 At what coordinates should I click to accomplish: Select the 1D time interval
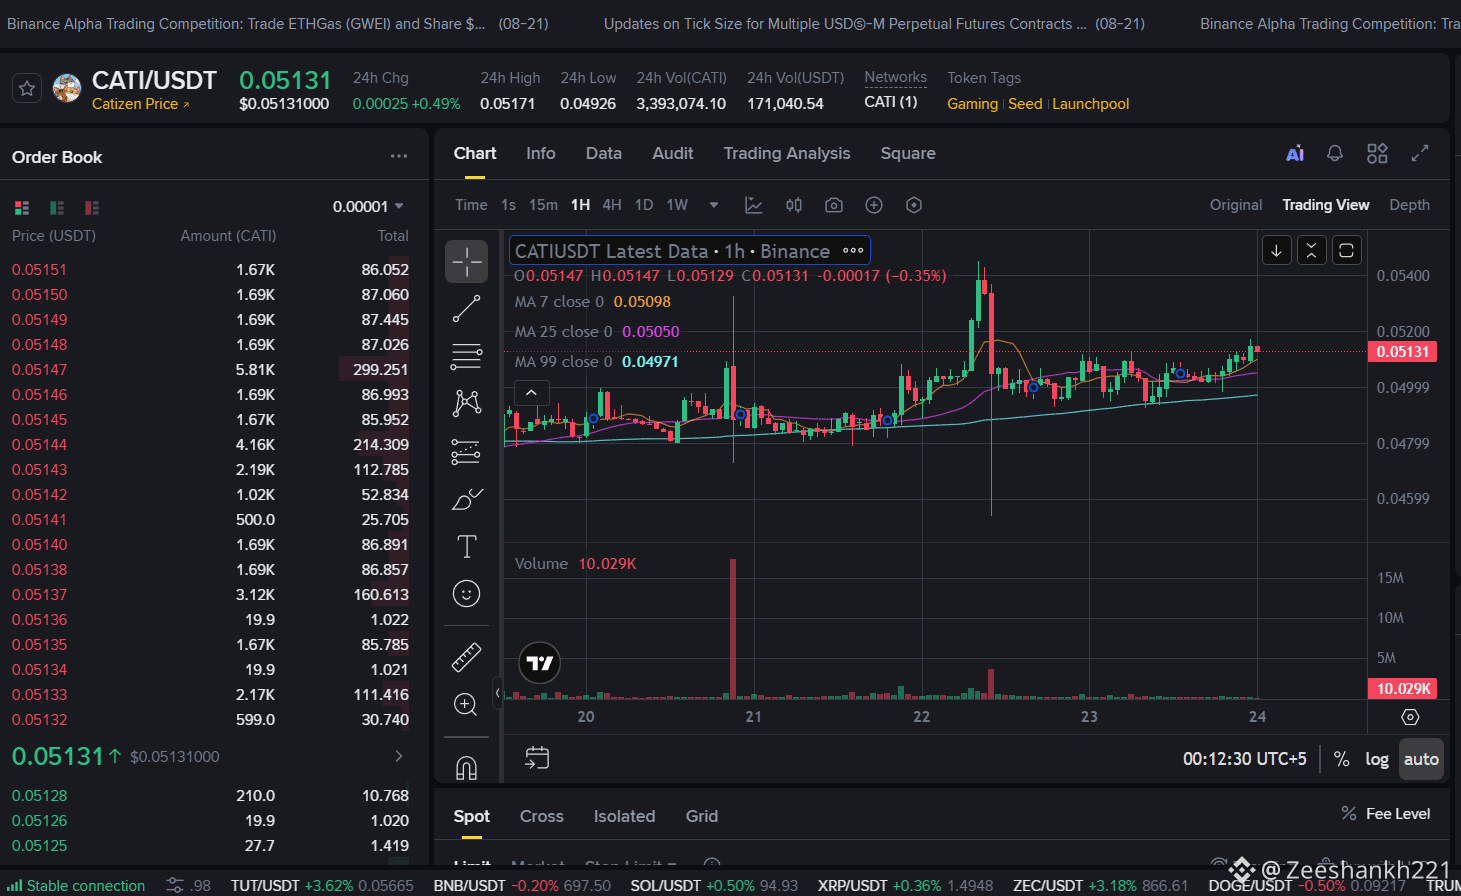point(644,205)
